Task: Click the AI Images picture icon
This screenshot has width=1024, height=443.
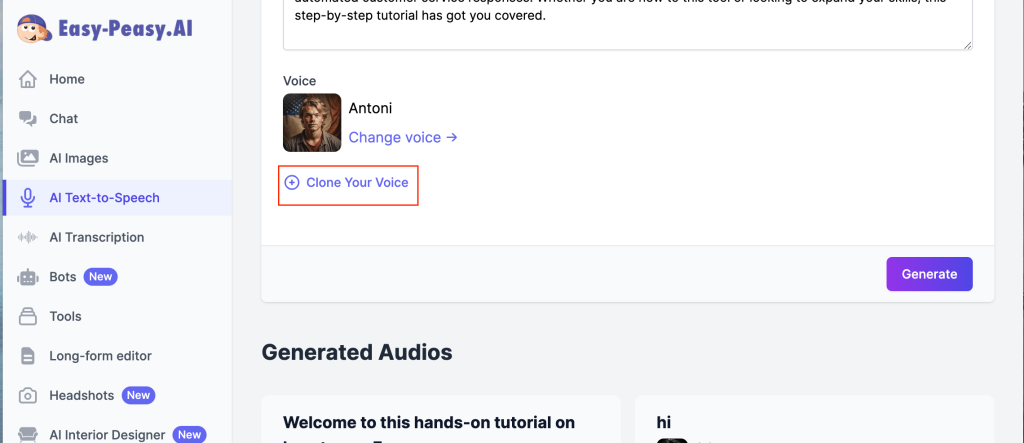Action: coord(28,158)
